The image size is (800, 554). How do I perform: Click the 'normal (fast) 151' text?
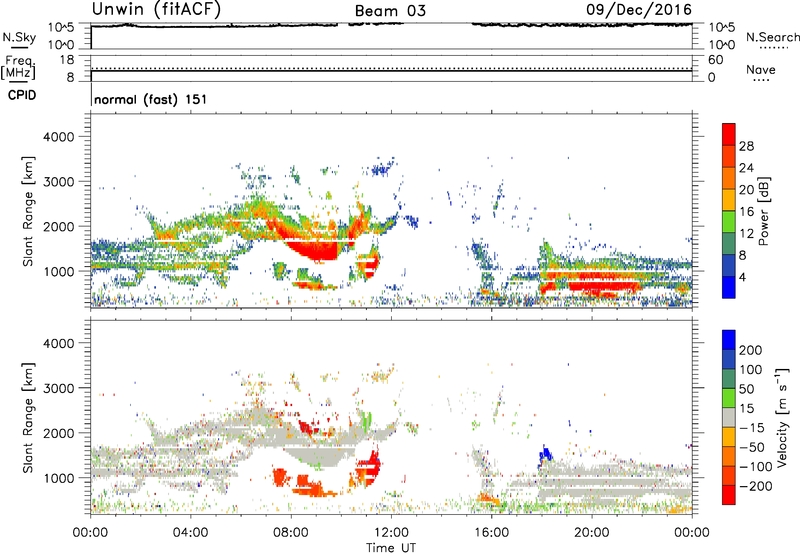coord(151,99)
